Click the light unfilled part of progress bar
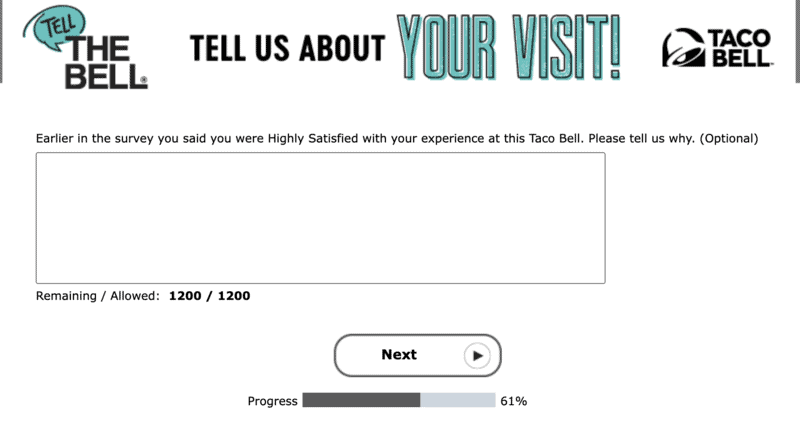The height and width of the screenshot is (426, 800). point(457,401)
